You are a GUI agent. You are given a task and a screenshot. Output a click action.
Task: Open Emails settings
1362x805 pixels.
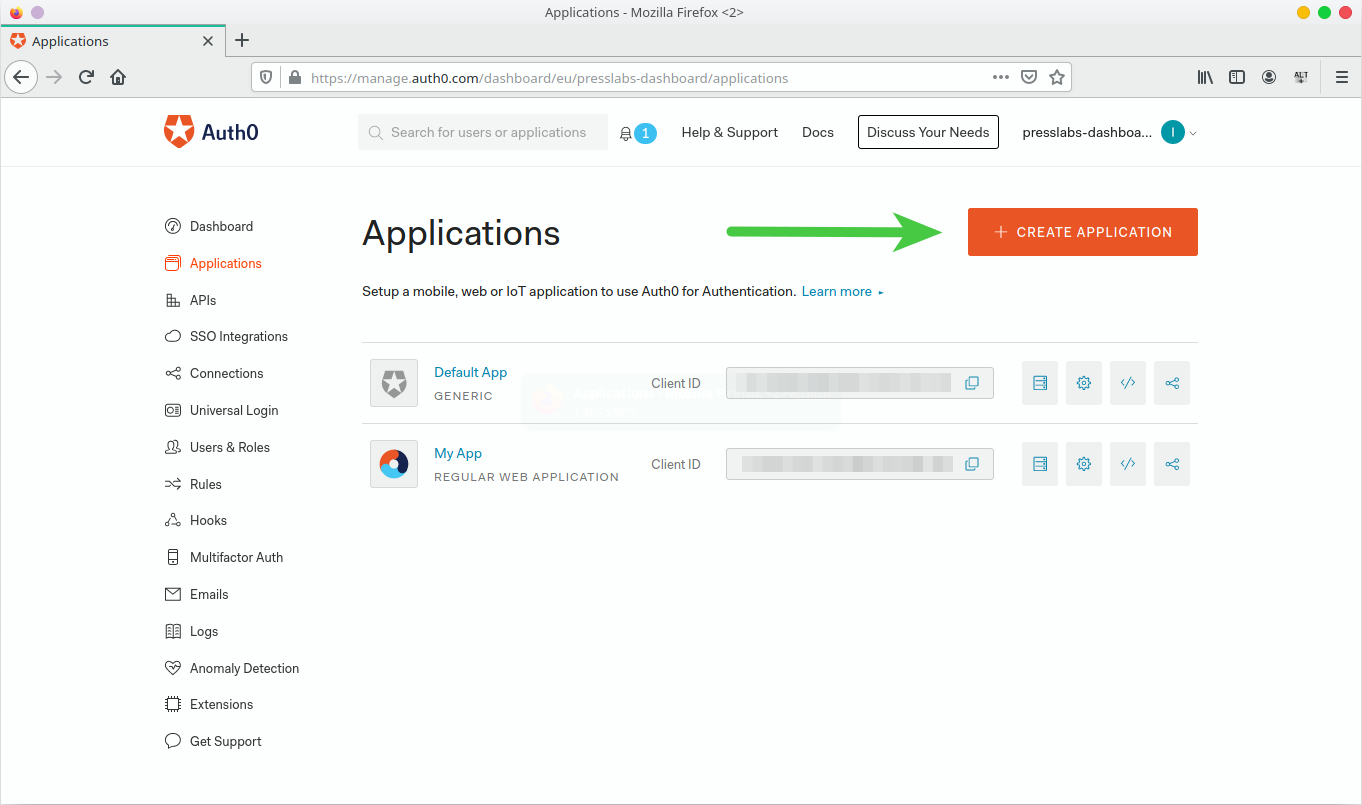point(209,594)
